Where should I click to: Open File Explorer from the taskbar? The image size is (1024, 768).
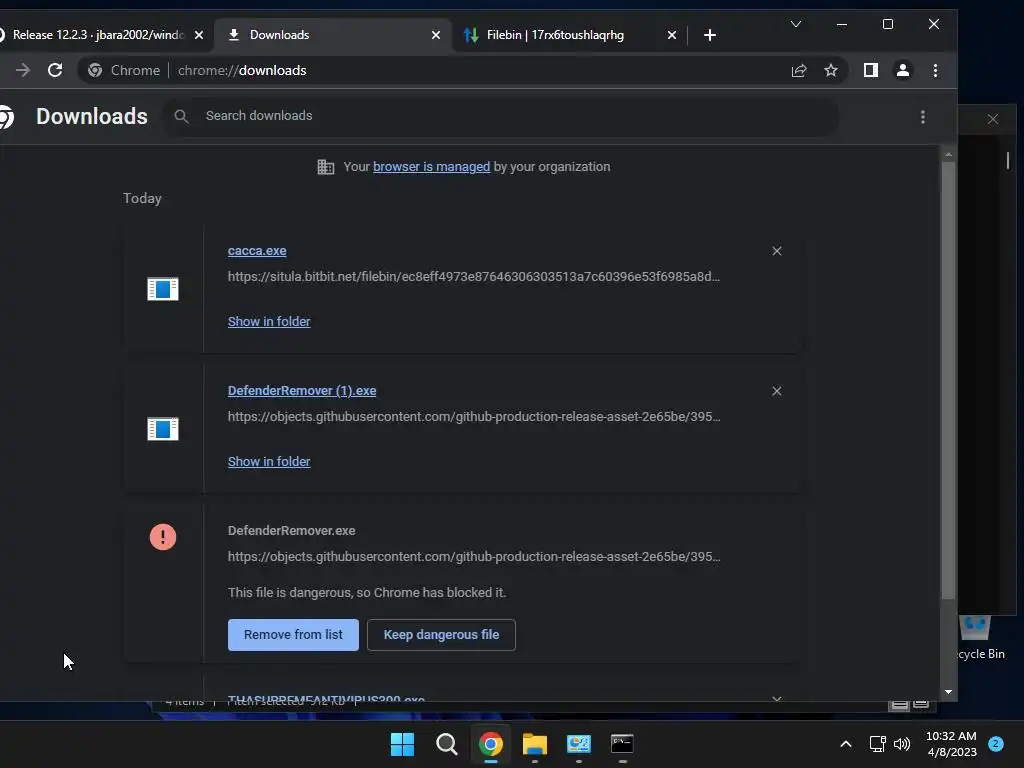coord(534,744)
